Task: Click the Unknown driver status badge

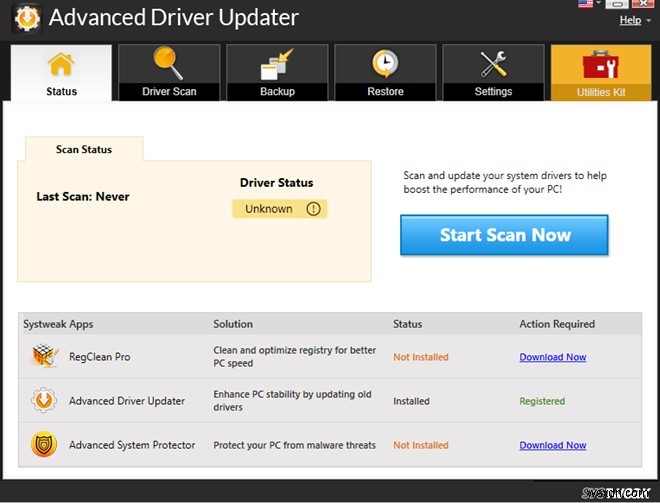Action: 279,209
